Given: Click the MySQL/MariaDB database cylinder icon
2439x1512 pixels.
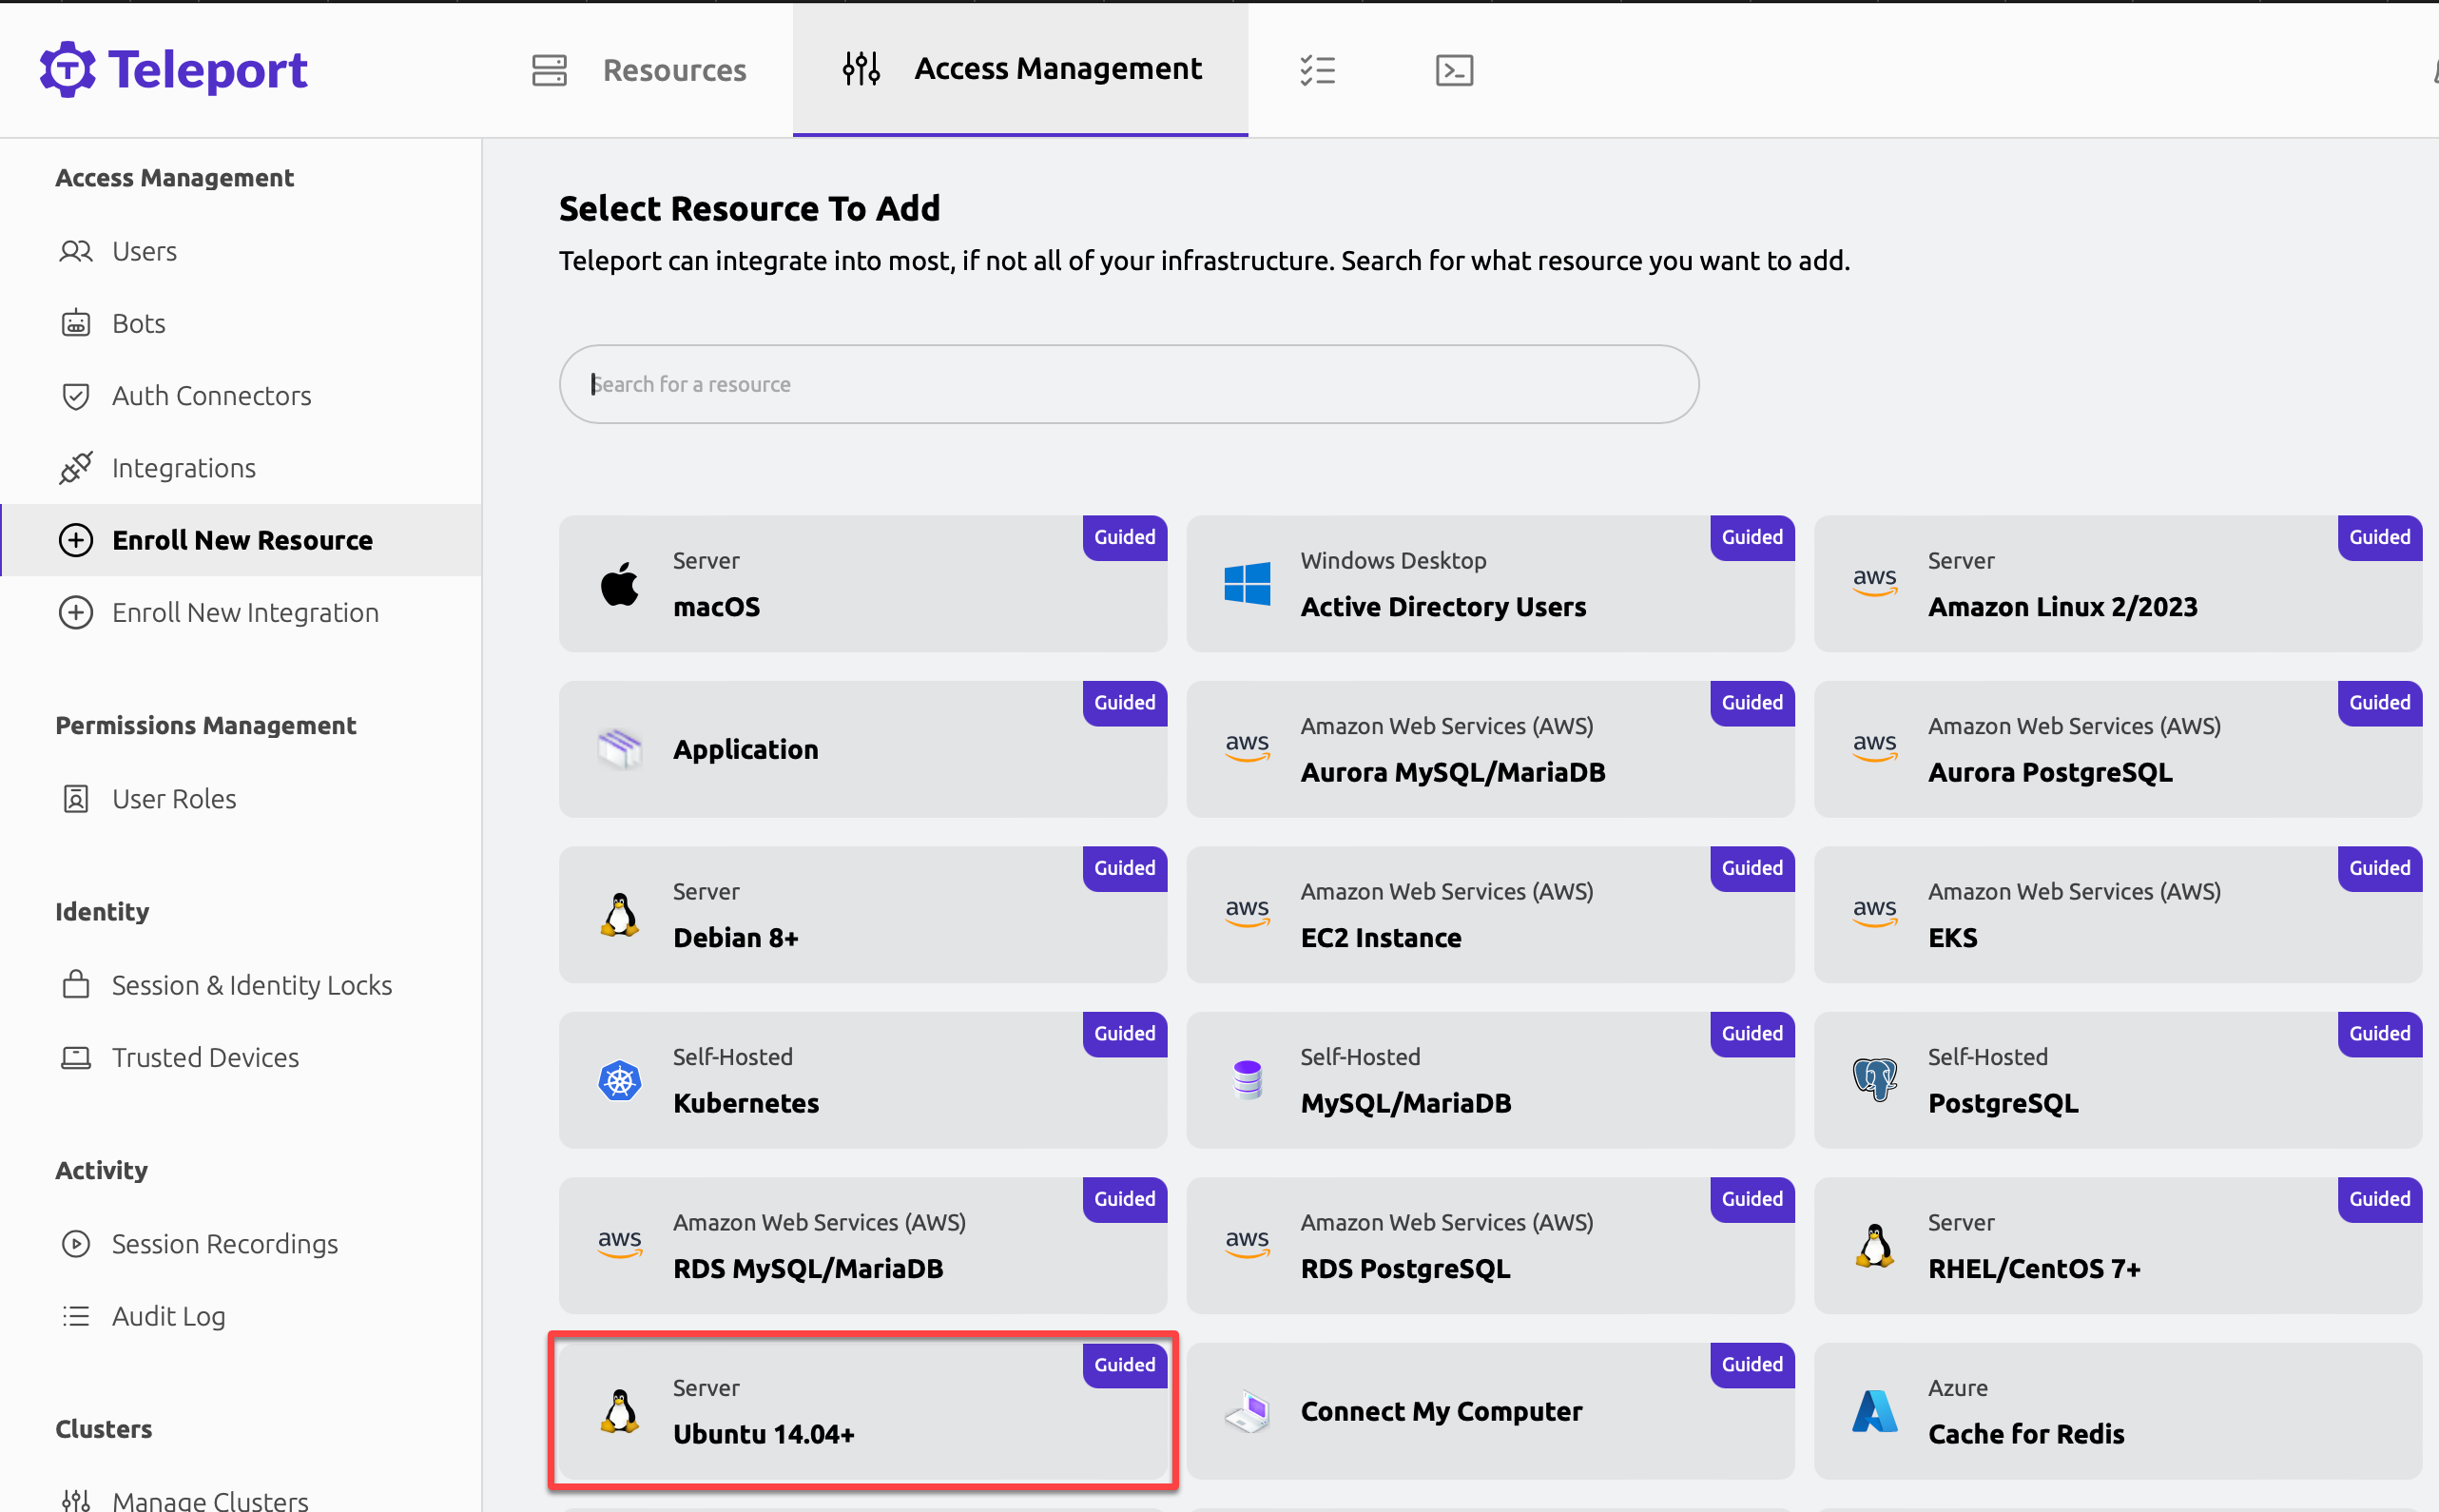Looking at the screenshot, I should coord(1247,1080).
